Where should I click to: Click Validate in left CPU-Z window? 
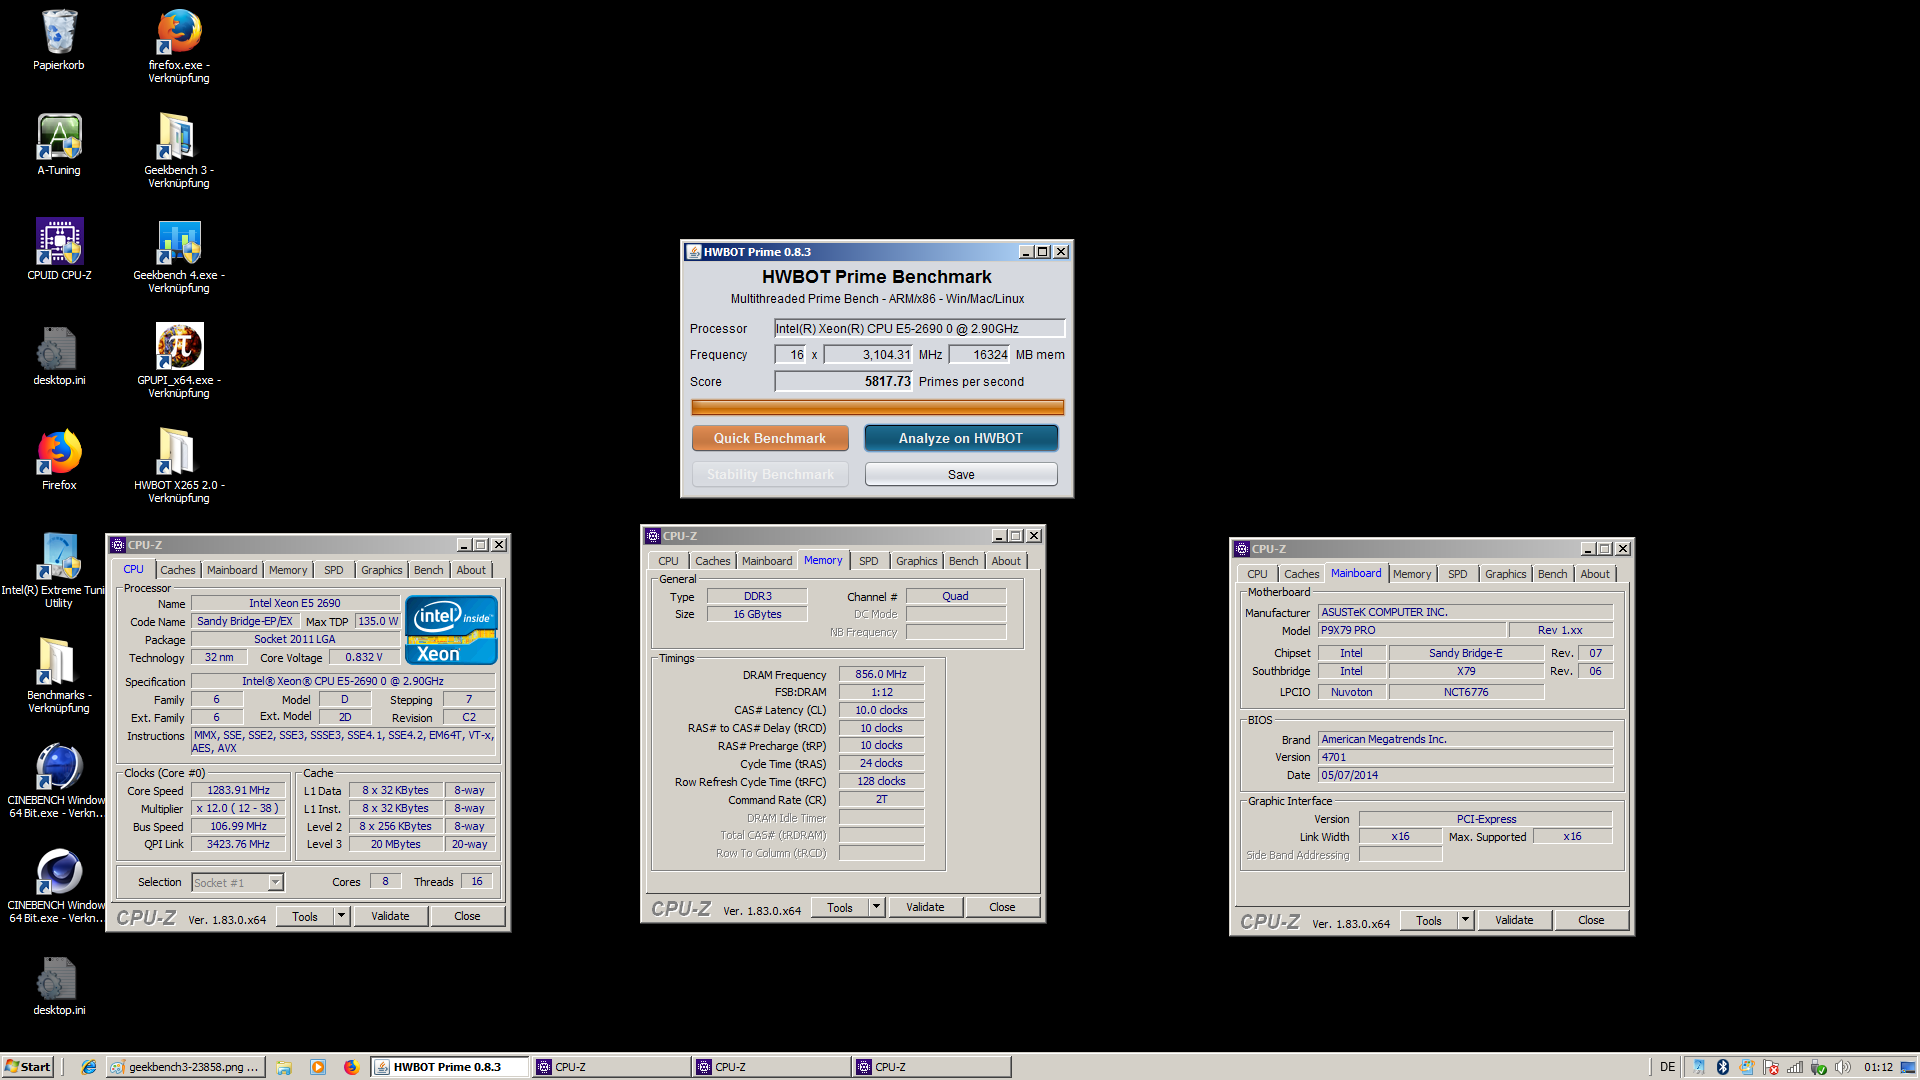tap(390, 916)
